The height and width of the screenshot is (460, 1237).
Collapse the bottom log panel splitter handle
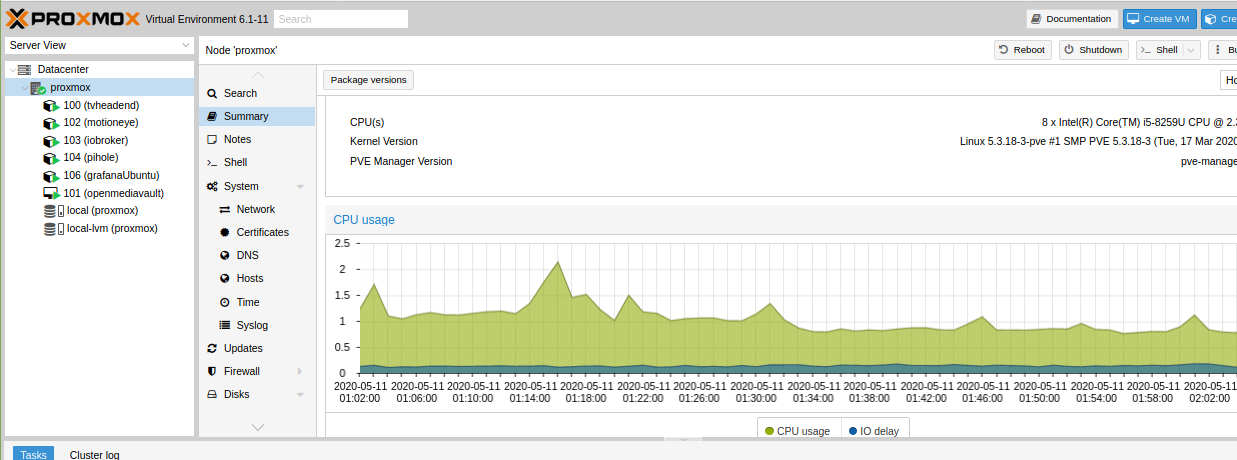pyautogui.click(x=682, y=439)
